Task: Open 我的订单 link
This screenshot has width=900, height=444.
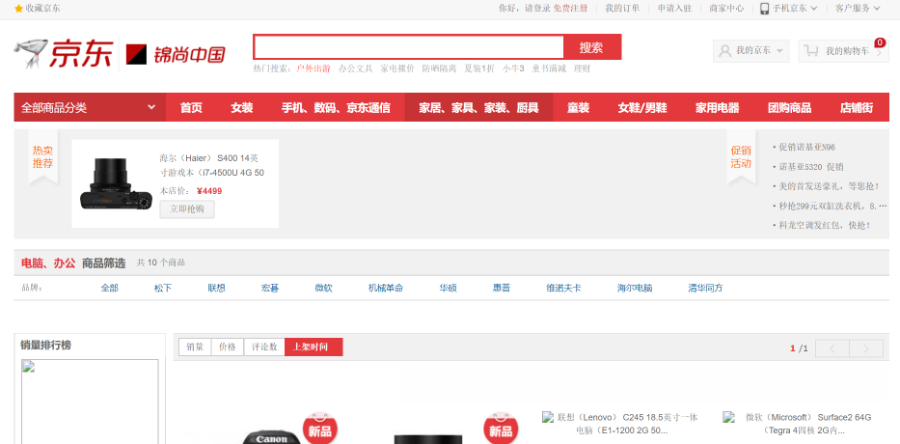Action: pos(622,9)
